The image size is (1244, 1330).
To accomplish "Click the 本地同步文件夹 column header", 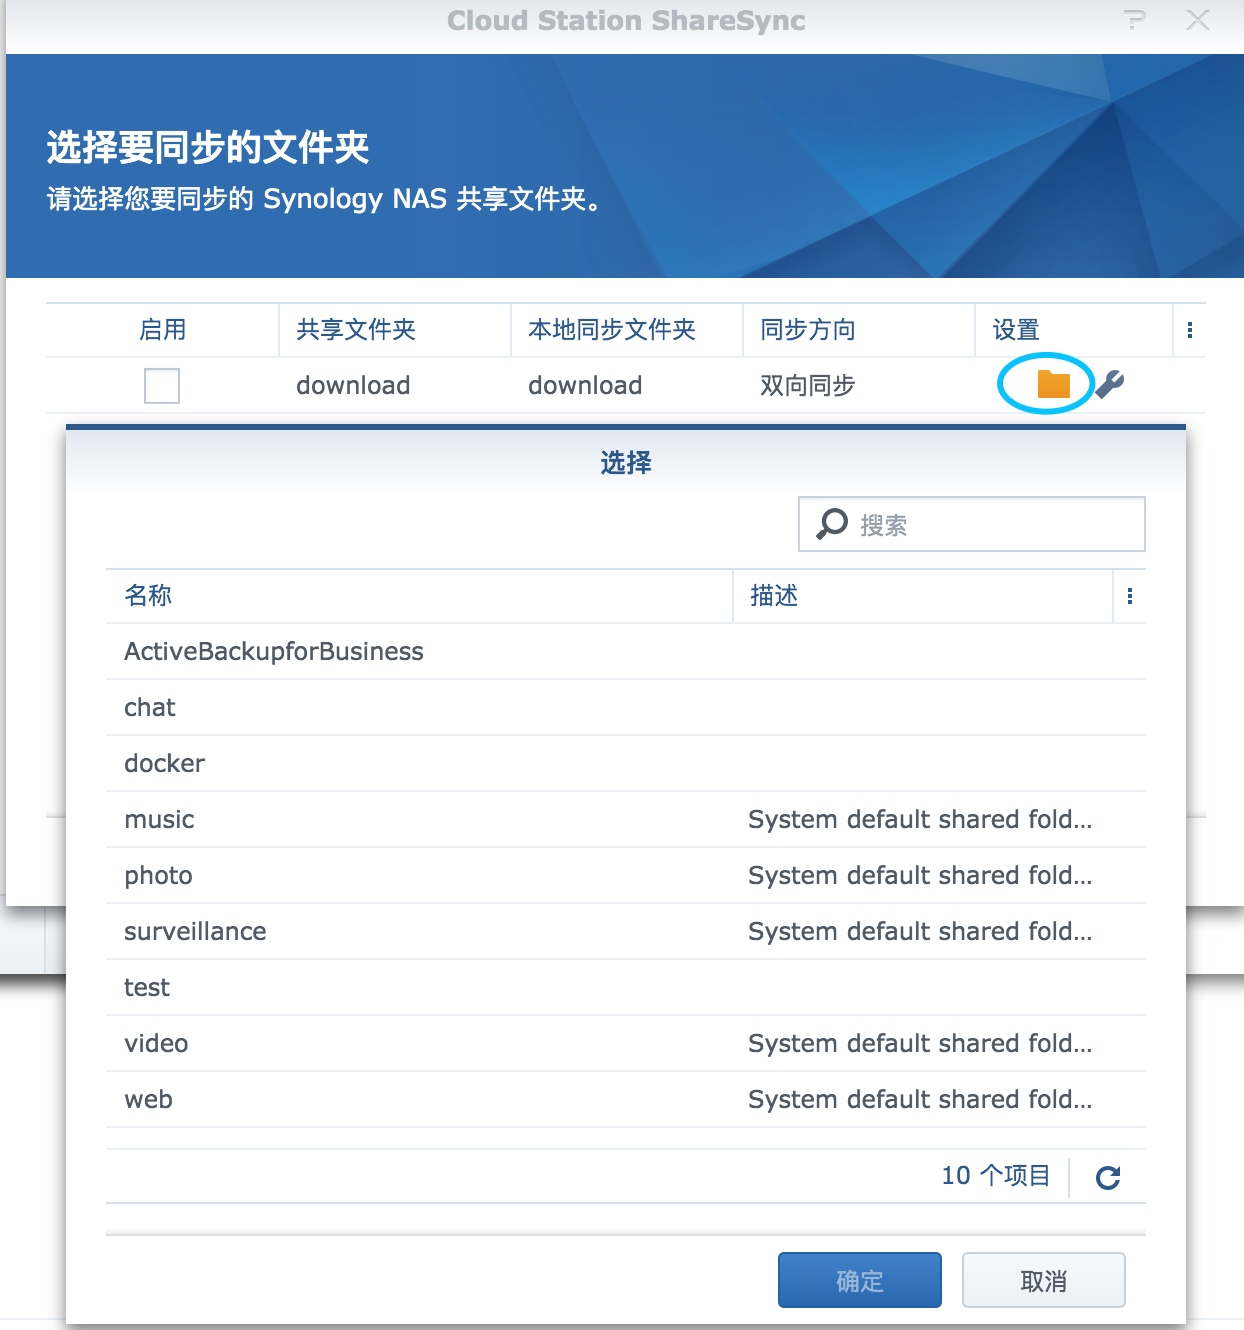I will point(627,330).
